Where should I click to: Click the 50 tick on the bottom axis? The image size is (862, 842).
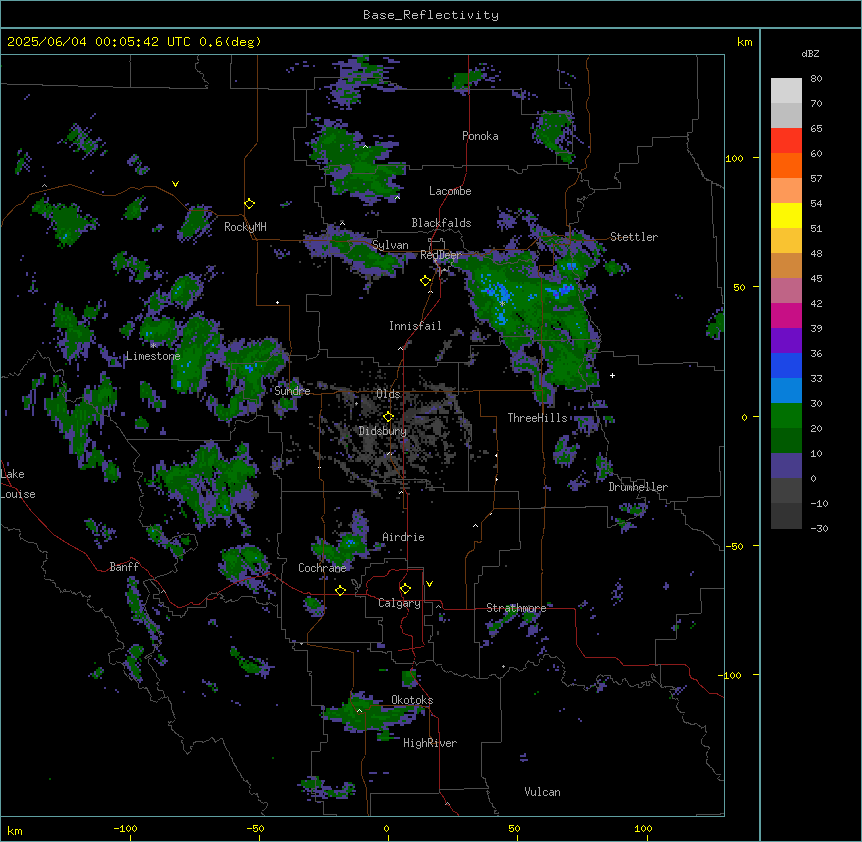(514, 828)
